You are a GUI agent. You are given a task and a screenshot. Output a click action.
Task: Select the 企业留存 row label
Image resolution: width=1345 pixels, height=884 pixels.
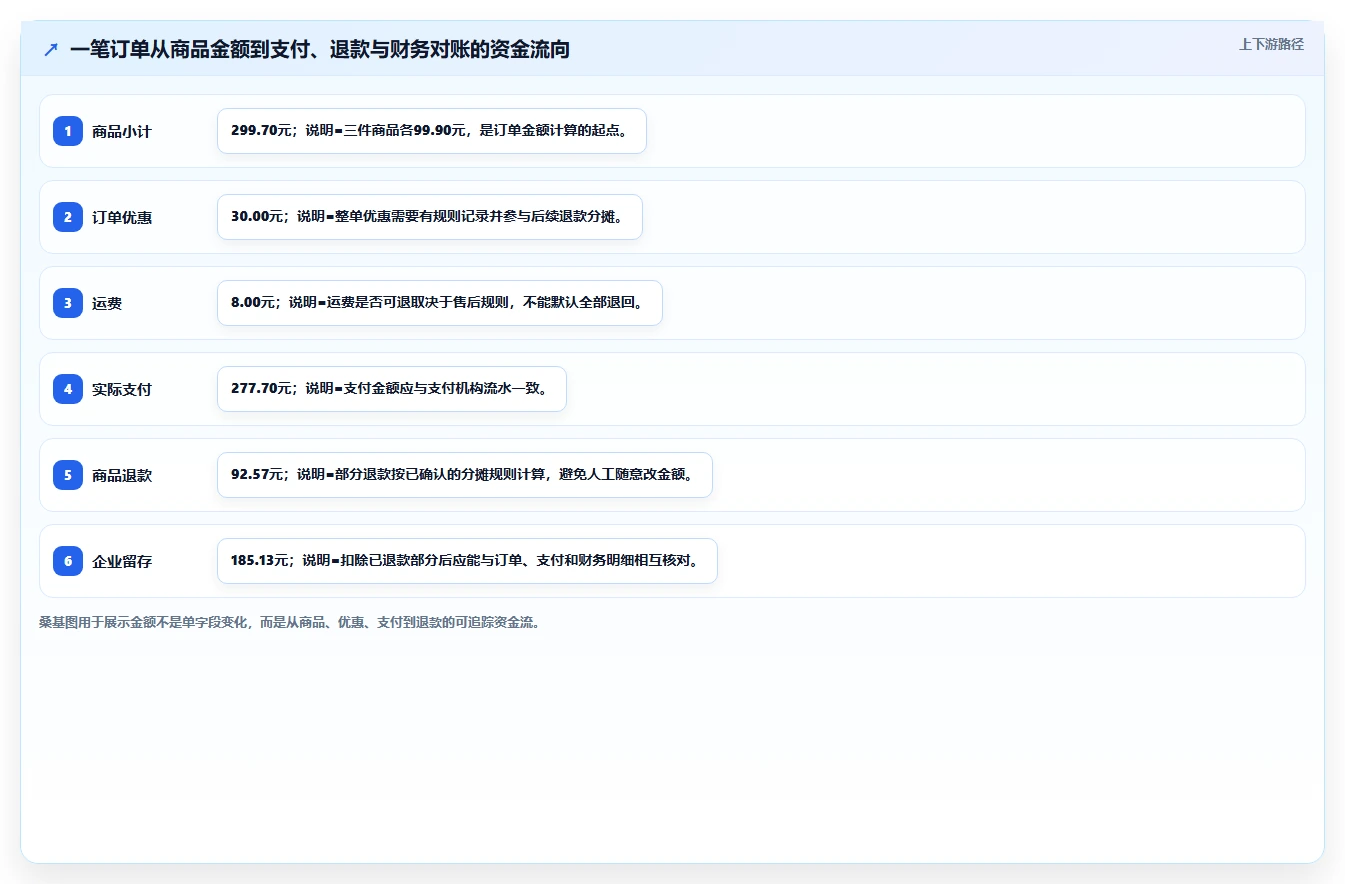[122, 561]
